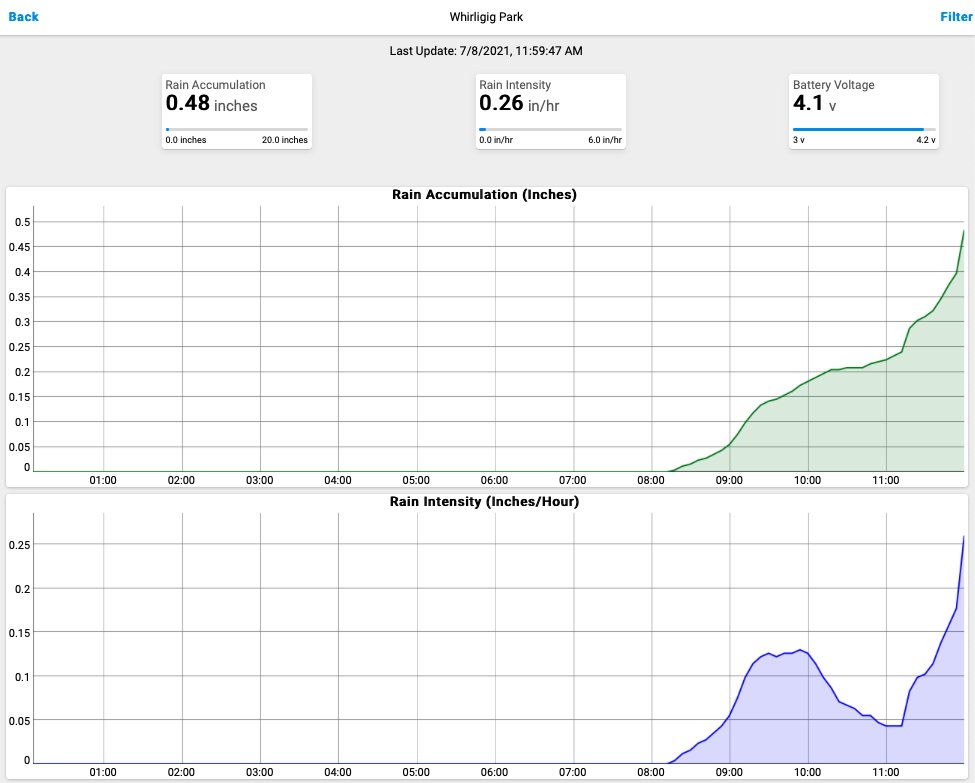Screen dimensions: 975x783
Task: Click the 4.1 v battery reading
Action: tap(814, 103)
